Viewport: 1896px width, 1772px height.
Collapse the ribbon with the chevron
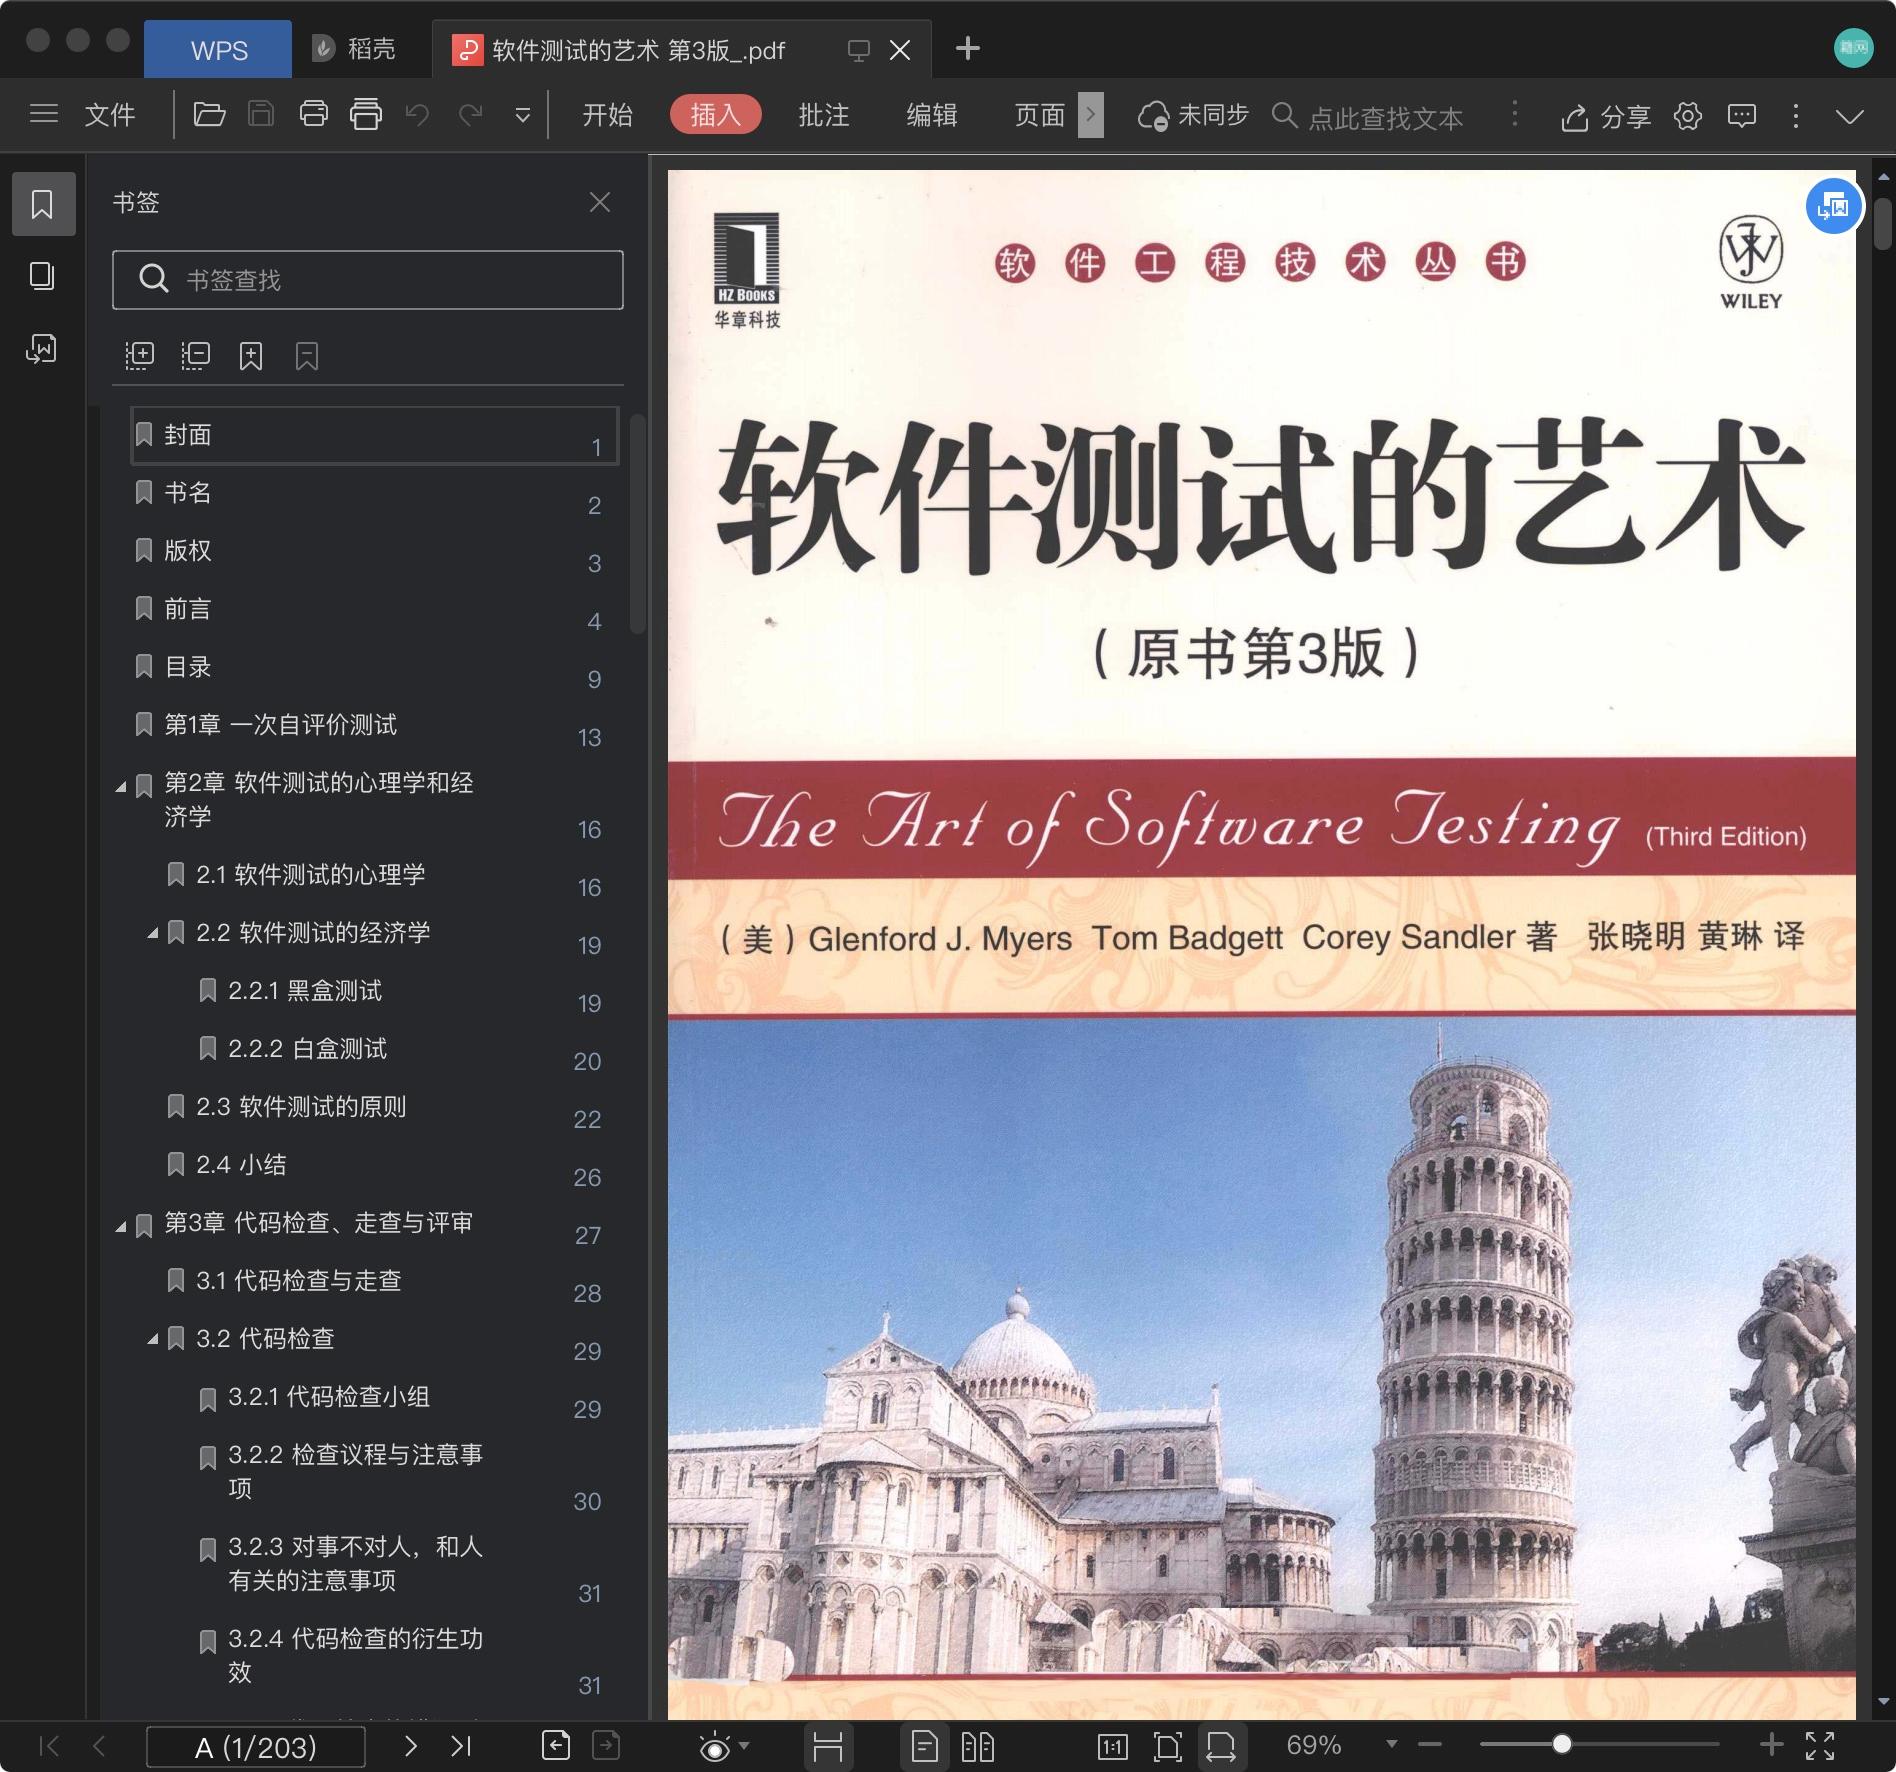click(x=1850, y=117)
